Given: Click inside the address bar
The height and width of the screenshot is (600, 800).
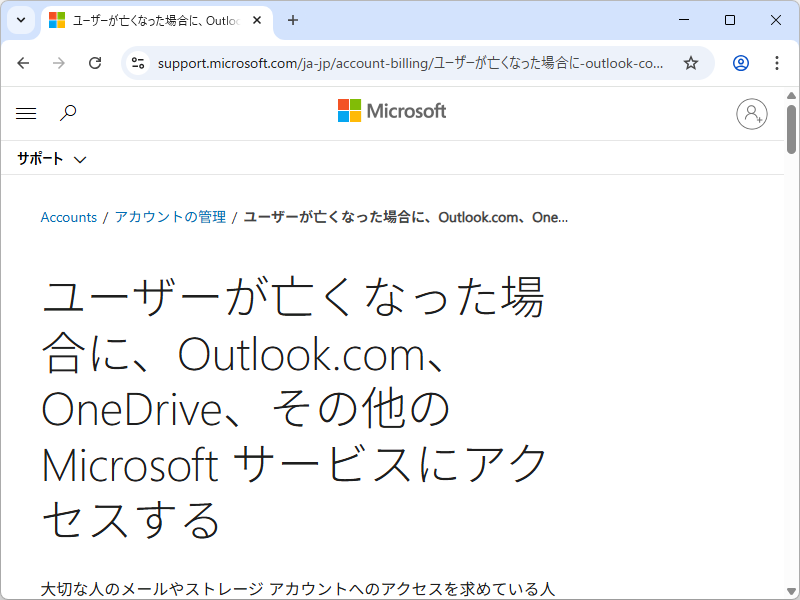Looking at the screenshot, I should [x=400, y=63].
